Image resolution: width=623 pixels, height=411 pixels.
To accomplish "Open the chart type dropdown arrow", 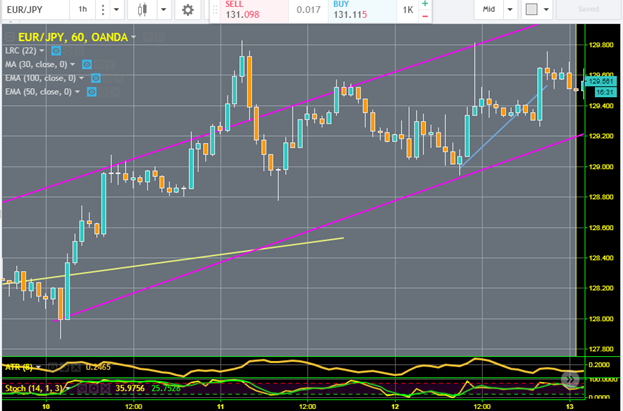I will (x=161, y=11).
